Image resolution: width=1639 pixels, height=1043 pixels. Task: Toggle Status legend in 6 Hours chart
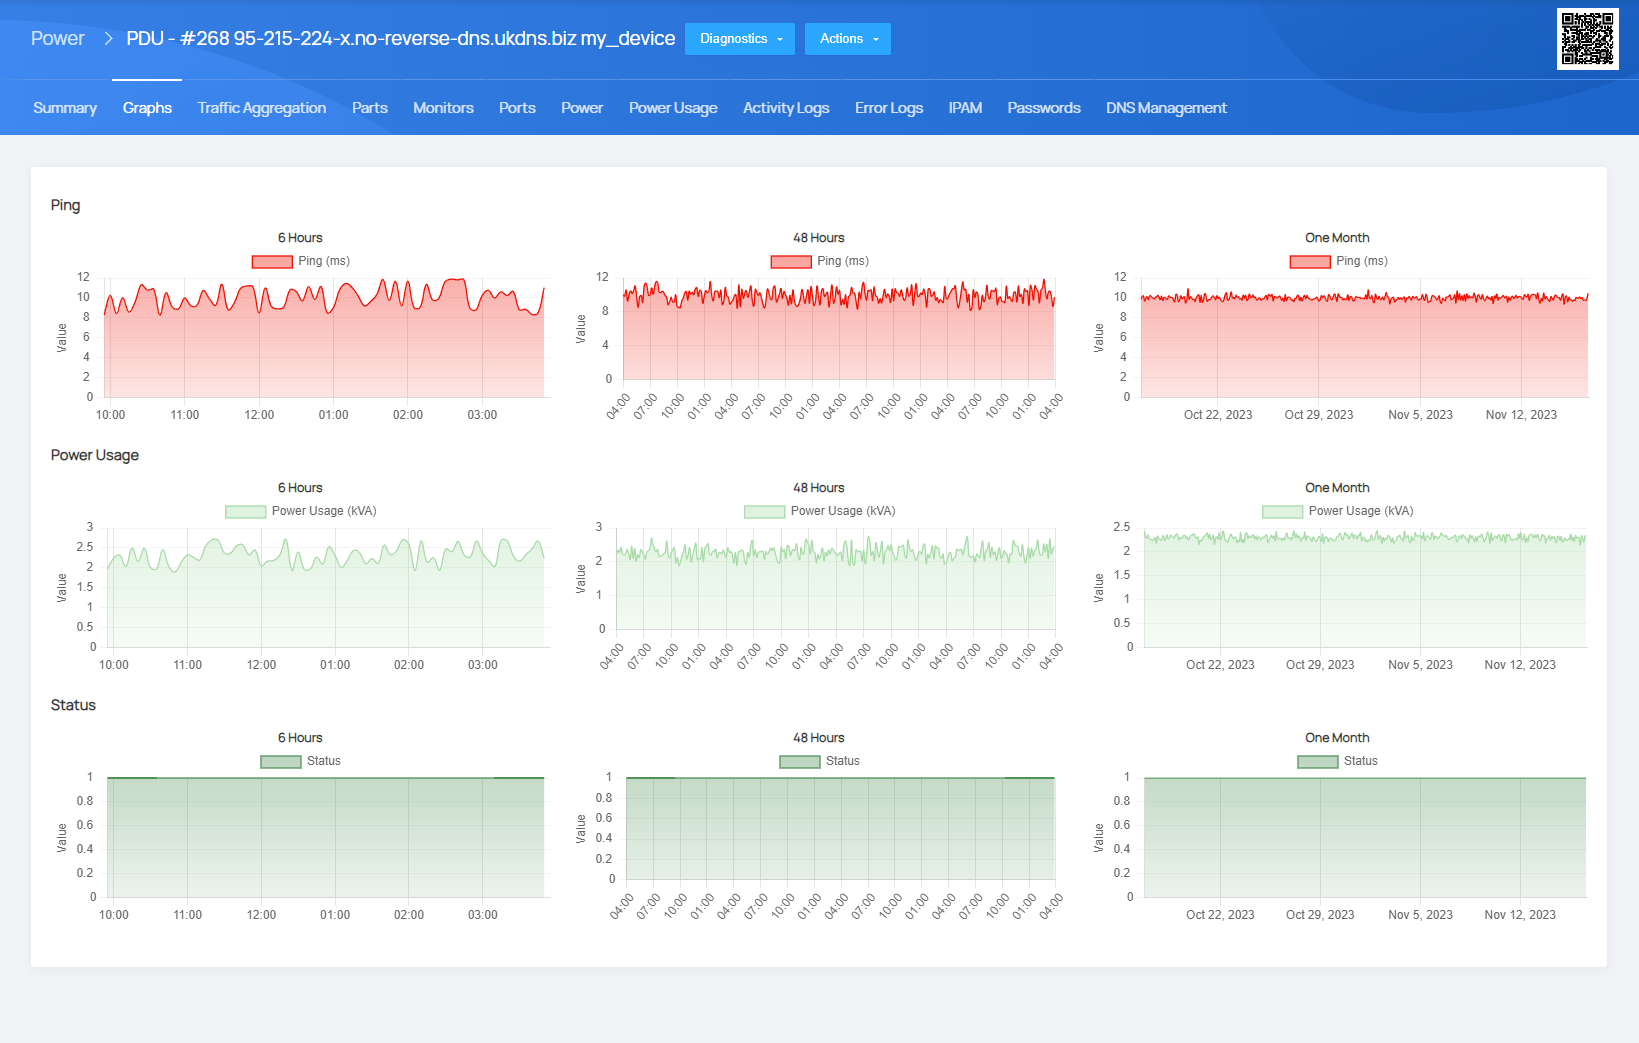[x=301, y=761]
